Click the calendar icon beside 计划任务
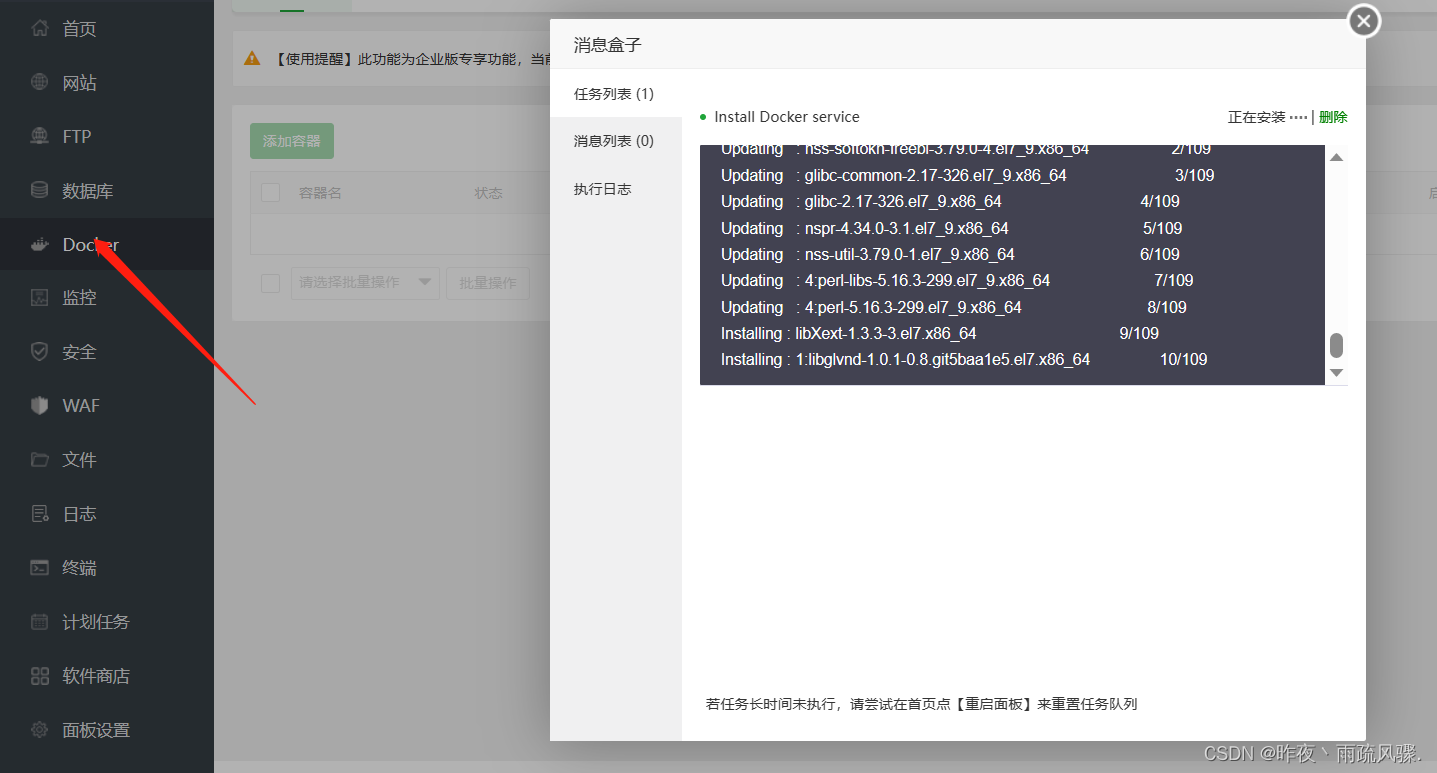The image size is (1437, 773). [x=40, y=622]
